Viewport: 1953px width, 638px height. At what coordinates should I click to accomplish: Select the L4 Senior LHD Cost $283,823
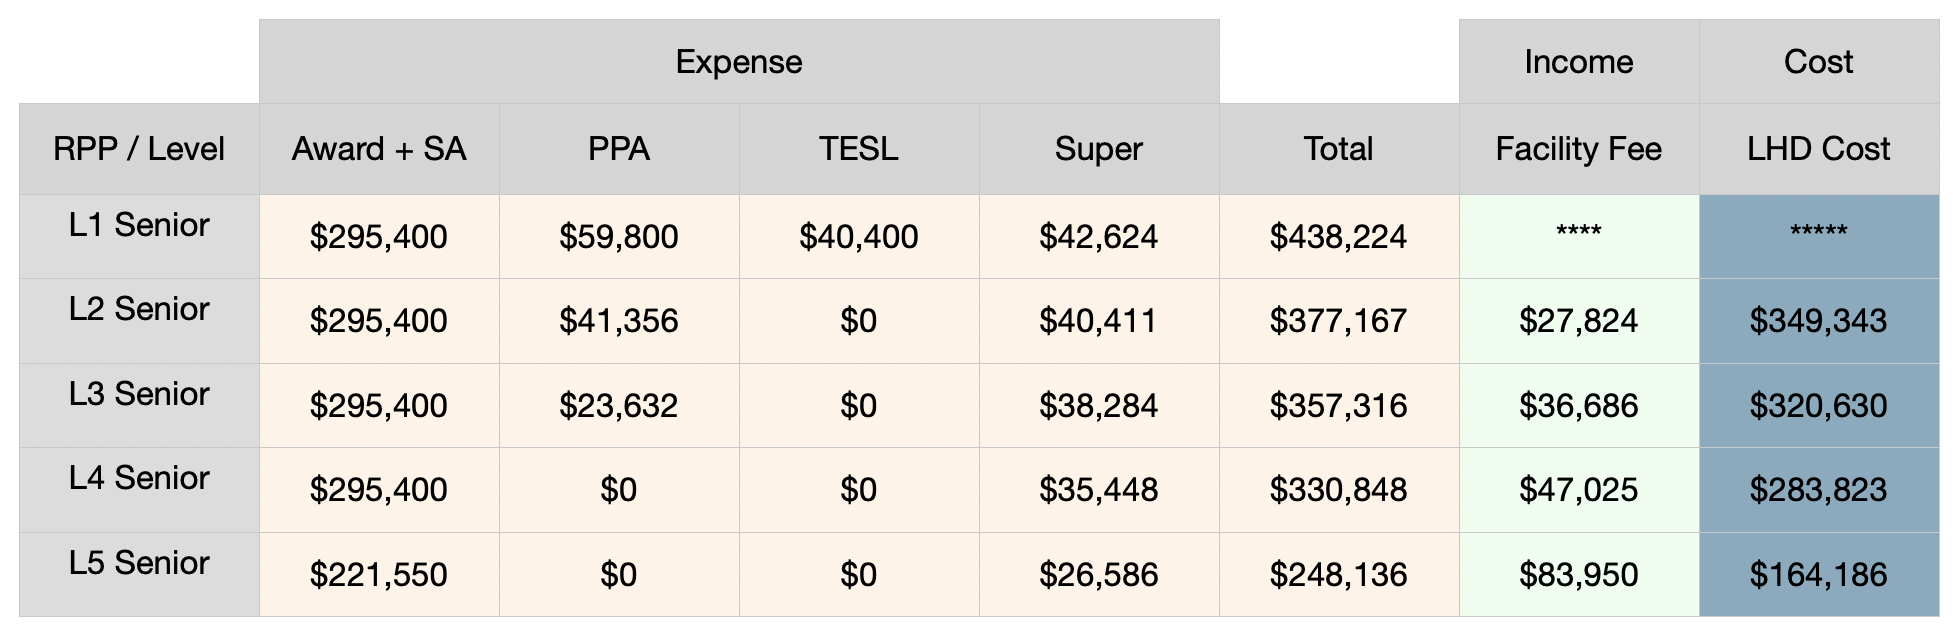pyautogui.click(x=1818, y=490)
